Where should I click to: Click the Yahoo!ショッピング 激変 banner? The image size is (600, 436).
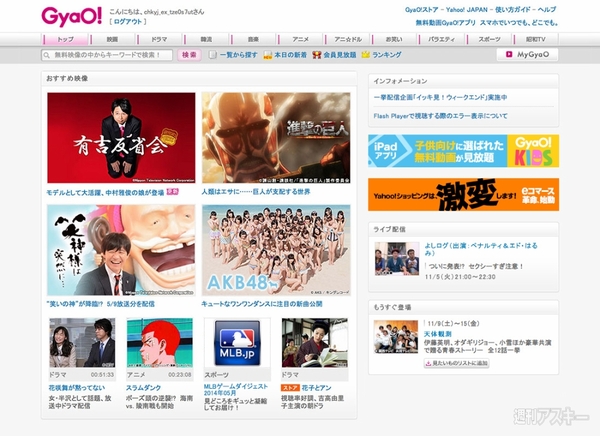click(x=463, y=194)
